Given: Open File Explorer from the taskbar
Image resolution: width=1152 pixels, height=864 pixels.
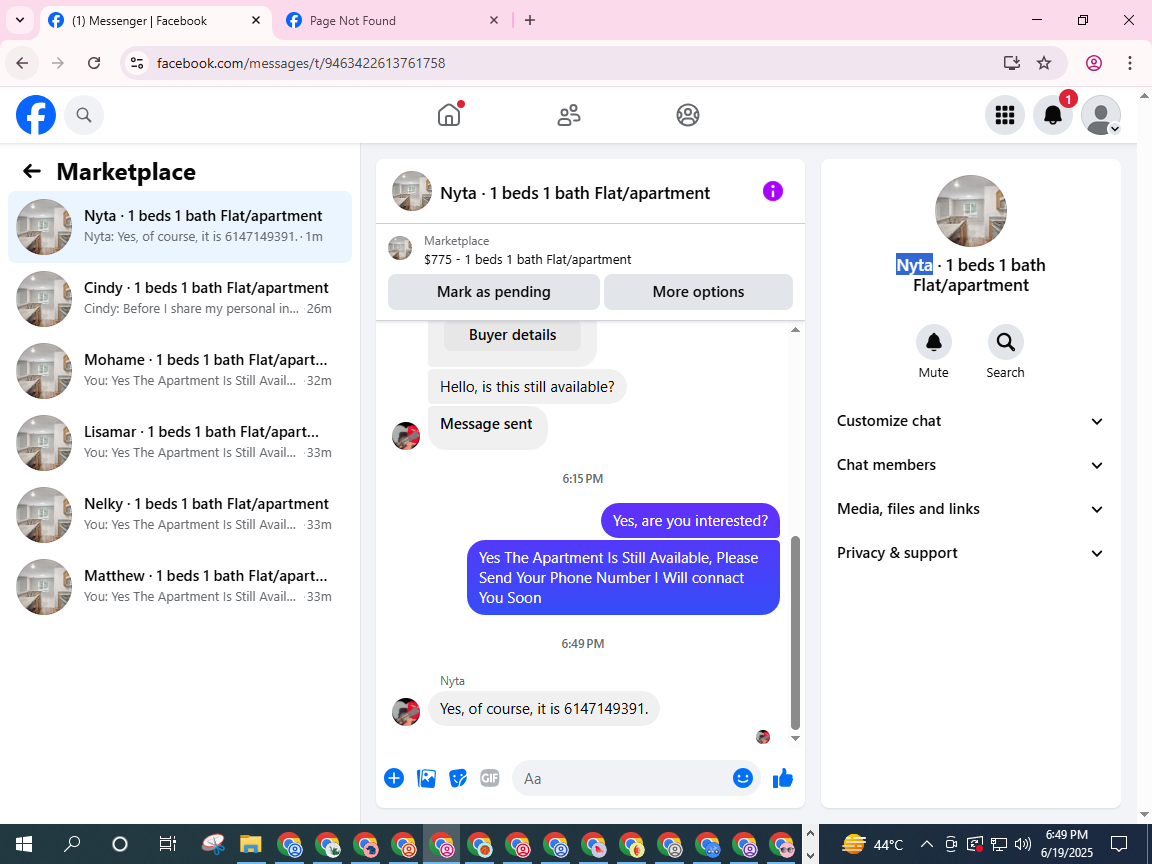Looking at the screenshot, I should 251,844.
